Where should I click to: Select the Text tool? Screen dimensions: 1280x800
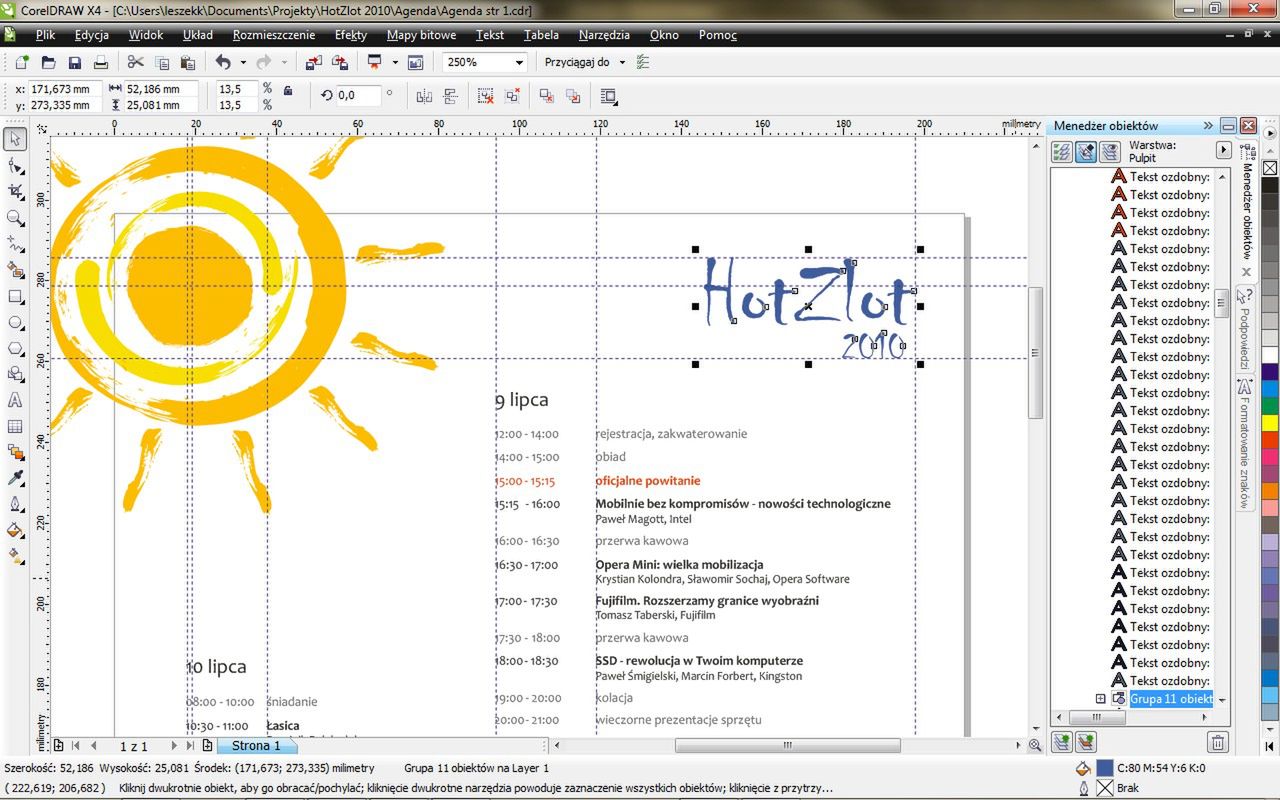click(x=15, y=400)
